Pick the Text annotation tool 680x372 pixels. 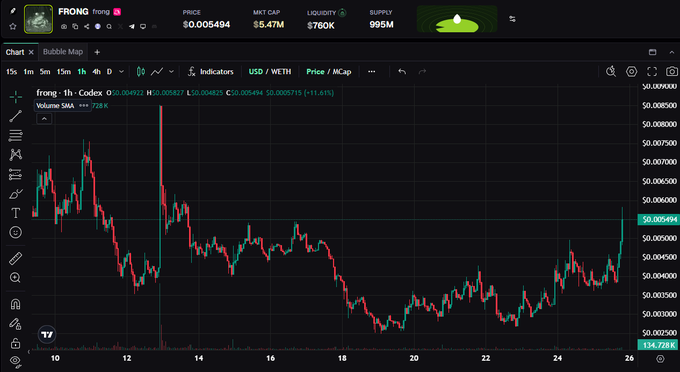[15, 213]
